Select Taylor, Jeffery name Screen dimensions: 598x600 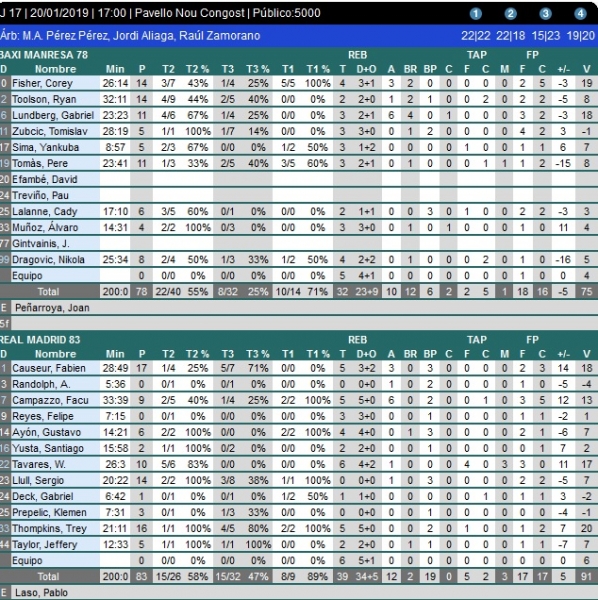click(x=44, y=545)
